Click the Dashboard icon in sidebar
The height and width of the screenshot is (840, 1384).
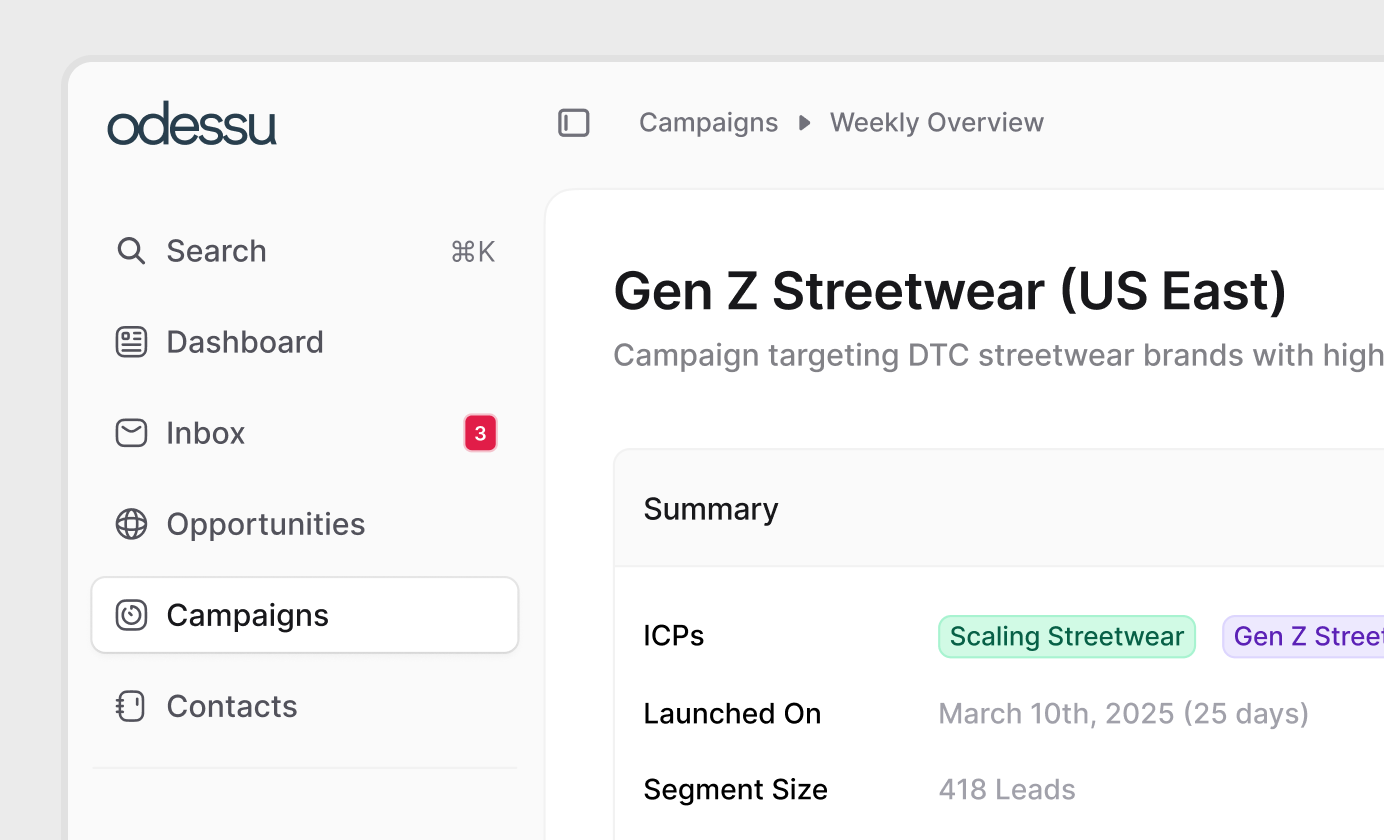(x=131, y=342)
